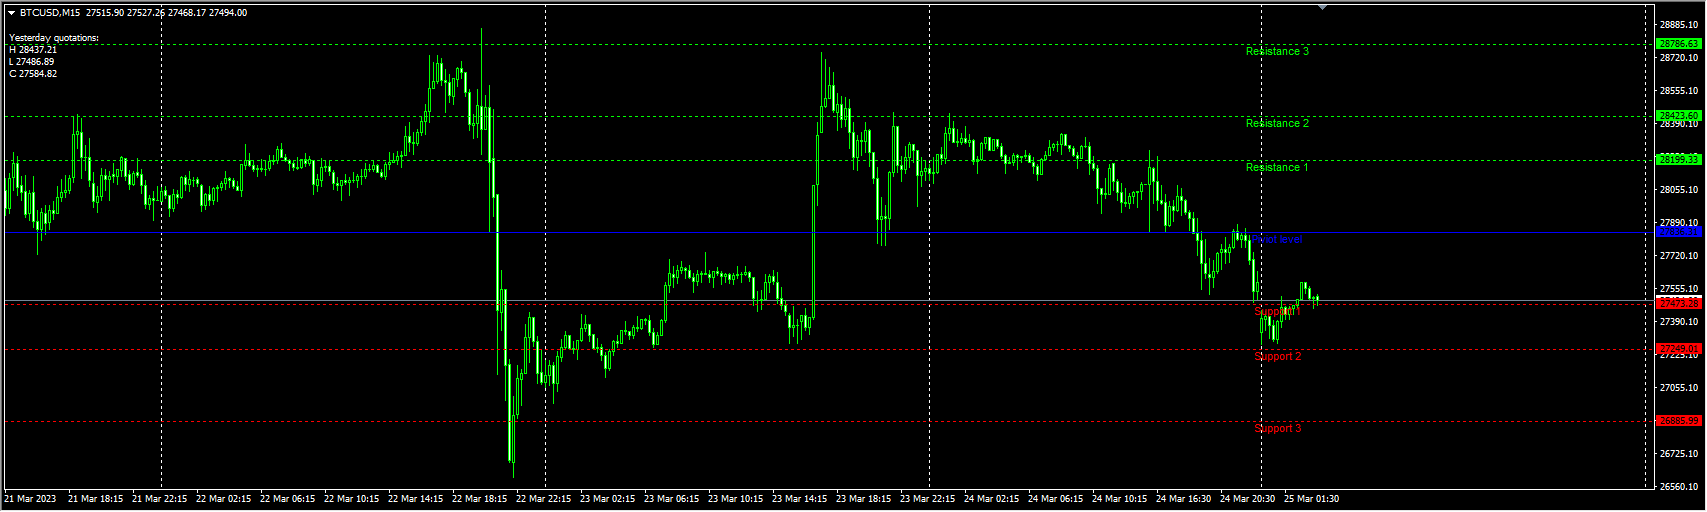Click the chart header OHLC values text

(167, 13)
